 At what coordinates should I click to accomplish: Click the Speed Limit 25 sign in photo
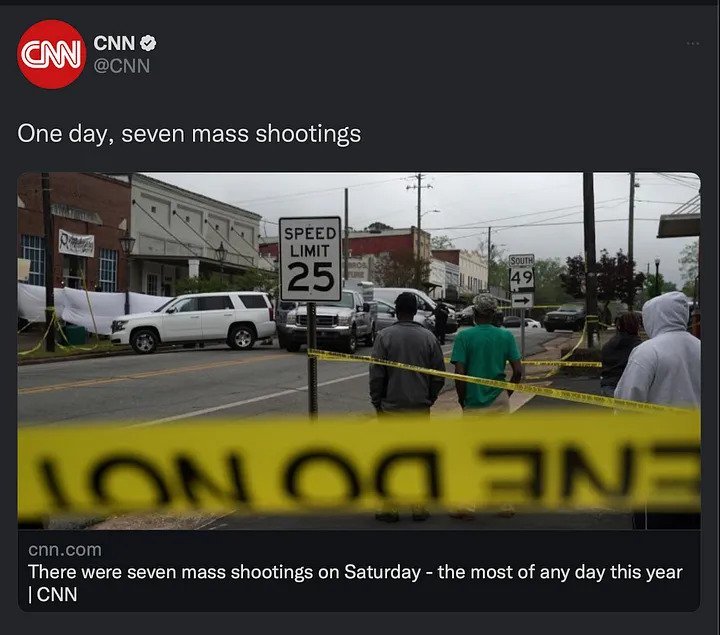310,259
